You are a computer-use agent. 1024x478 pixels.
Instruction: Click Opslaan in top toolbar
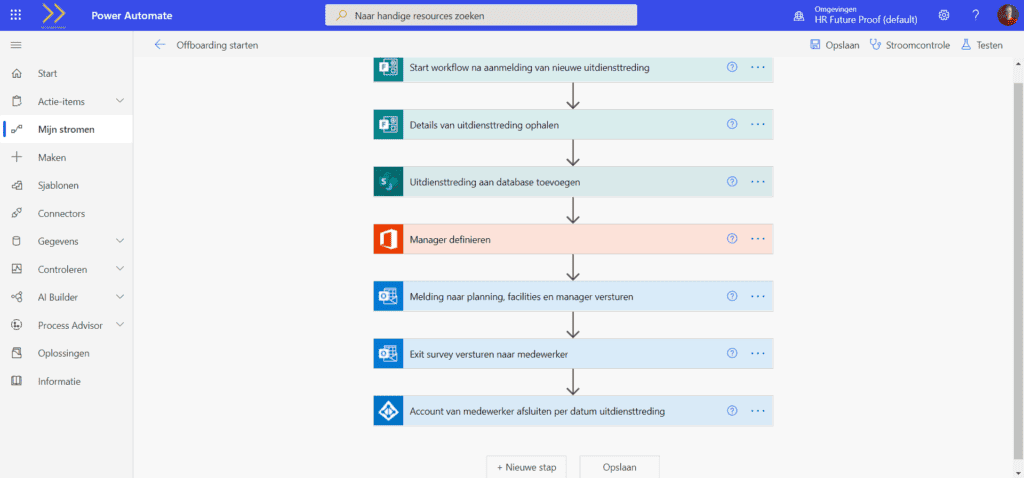(x=835, y=45)
